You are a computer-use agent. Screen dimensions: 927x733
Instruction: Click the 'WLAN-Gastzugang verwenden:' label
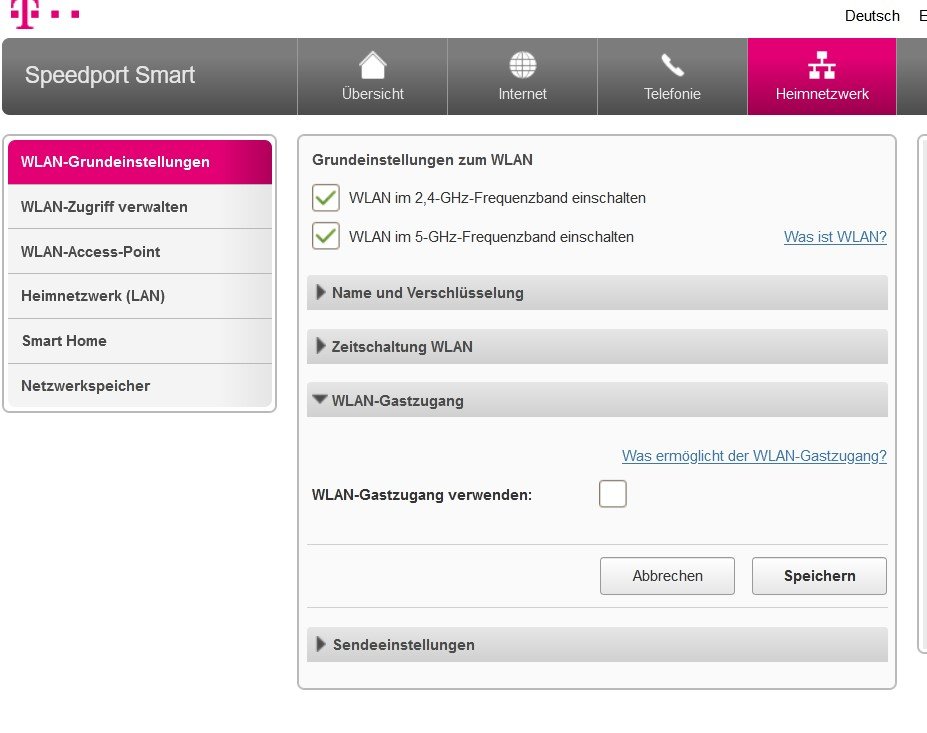point(422,495)
